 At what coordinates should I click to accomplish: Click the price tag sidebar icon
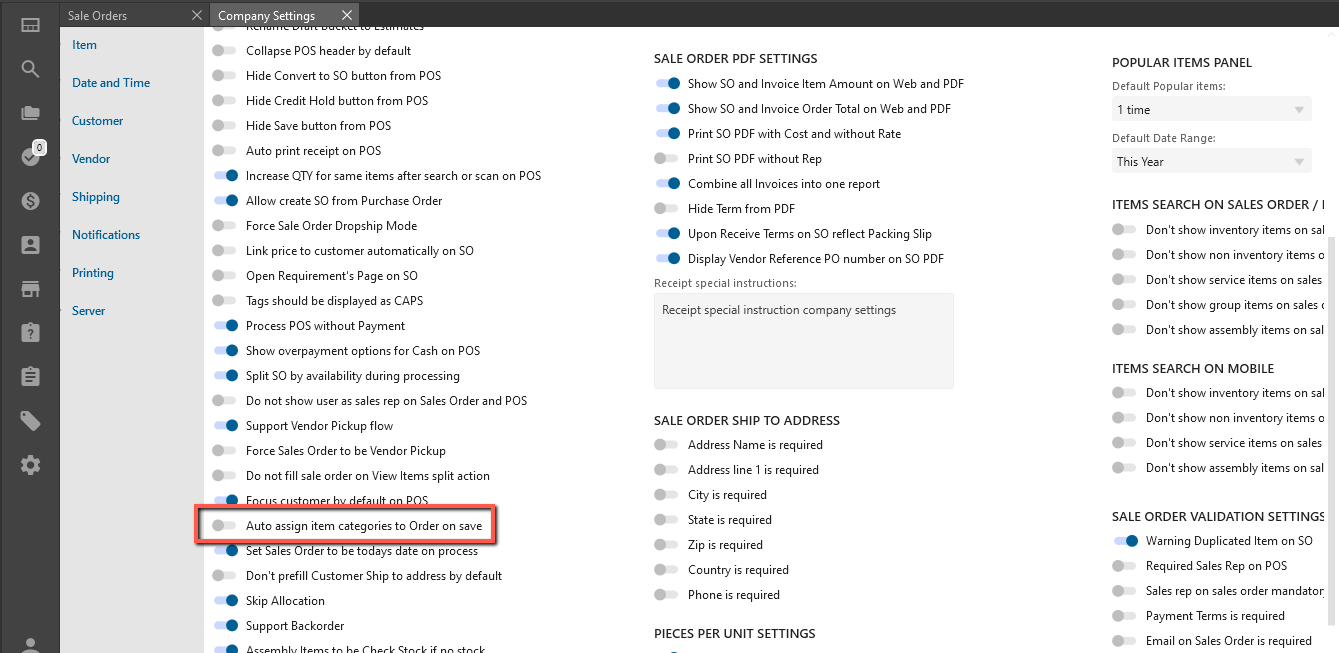point(30,421)
